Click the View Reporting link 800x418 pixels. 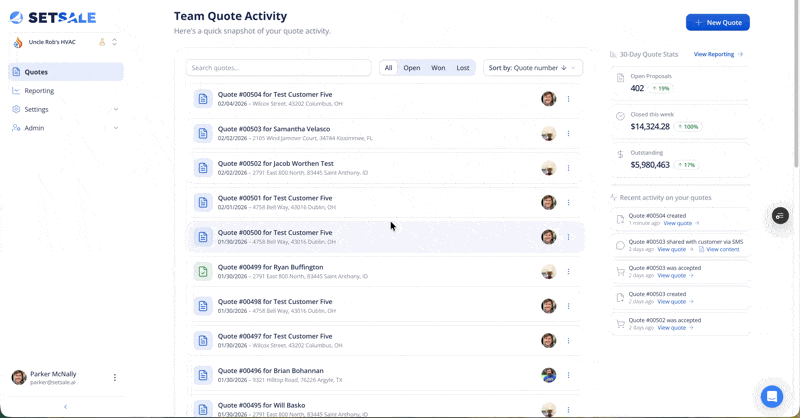pos(718,54)
